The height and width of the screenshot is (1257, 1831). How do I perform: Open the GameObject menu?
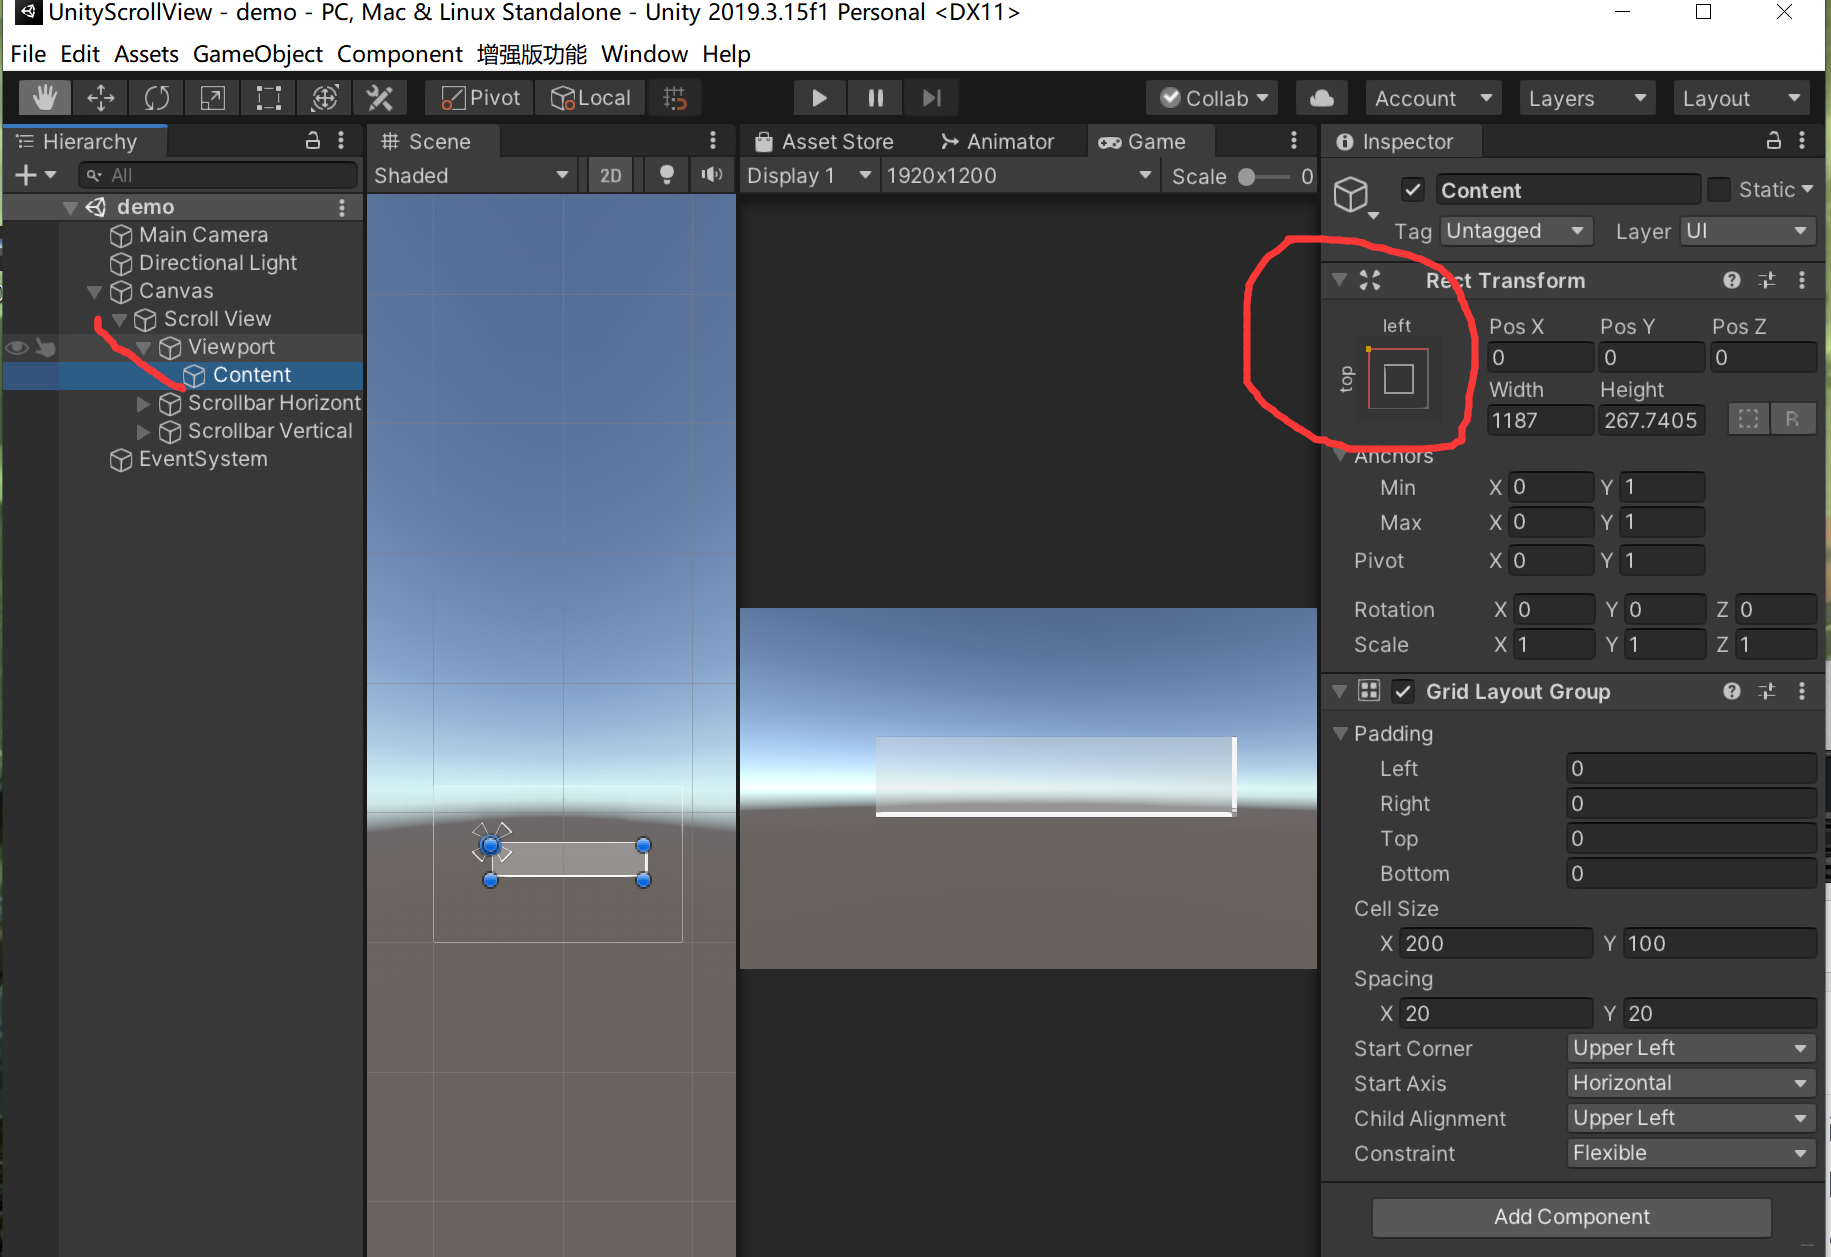257,54
